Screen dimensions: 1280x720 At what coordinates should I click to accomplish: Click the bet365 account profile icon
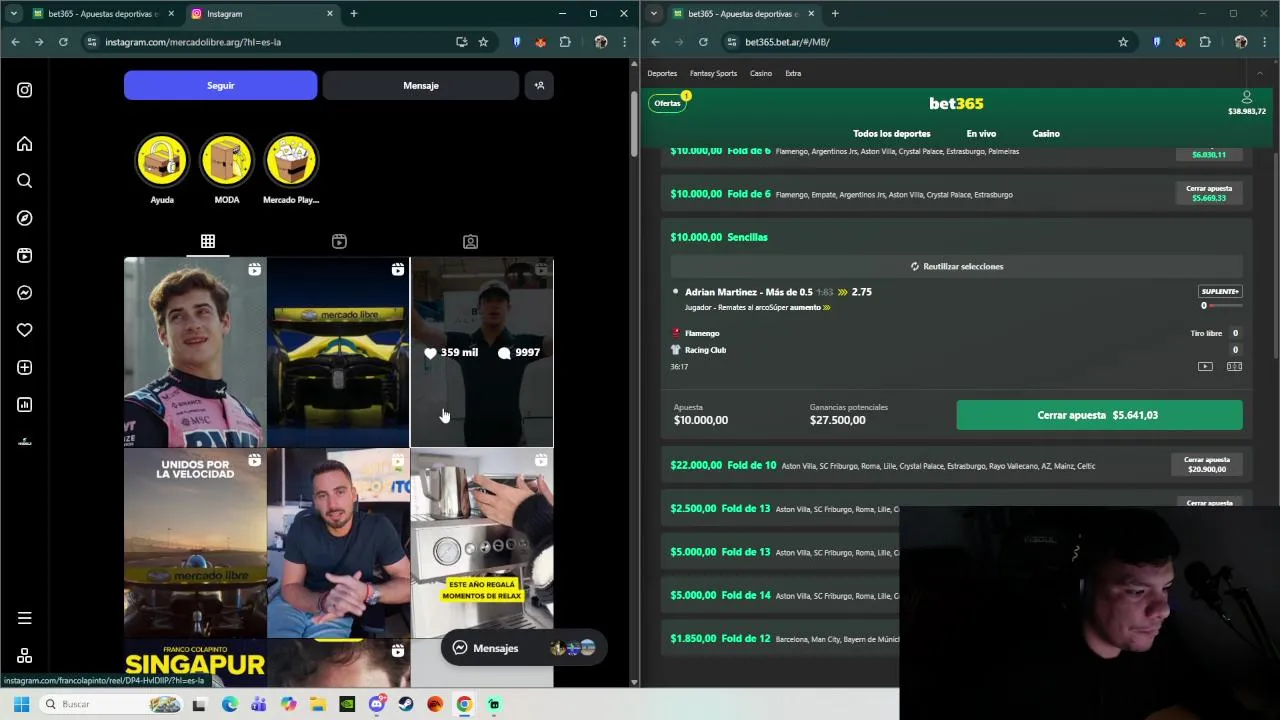(1247, 97)
